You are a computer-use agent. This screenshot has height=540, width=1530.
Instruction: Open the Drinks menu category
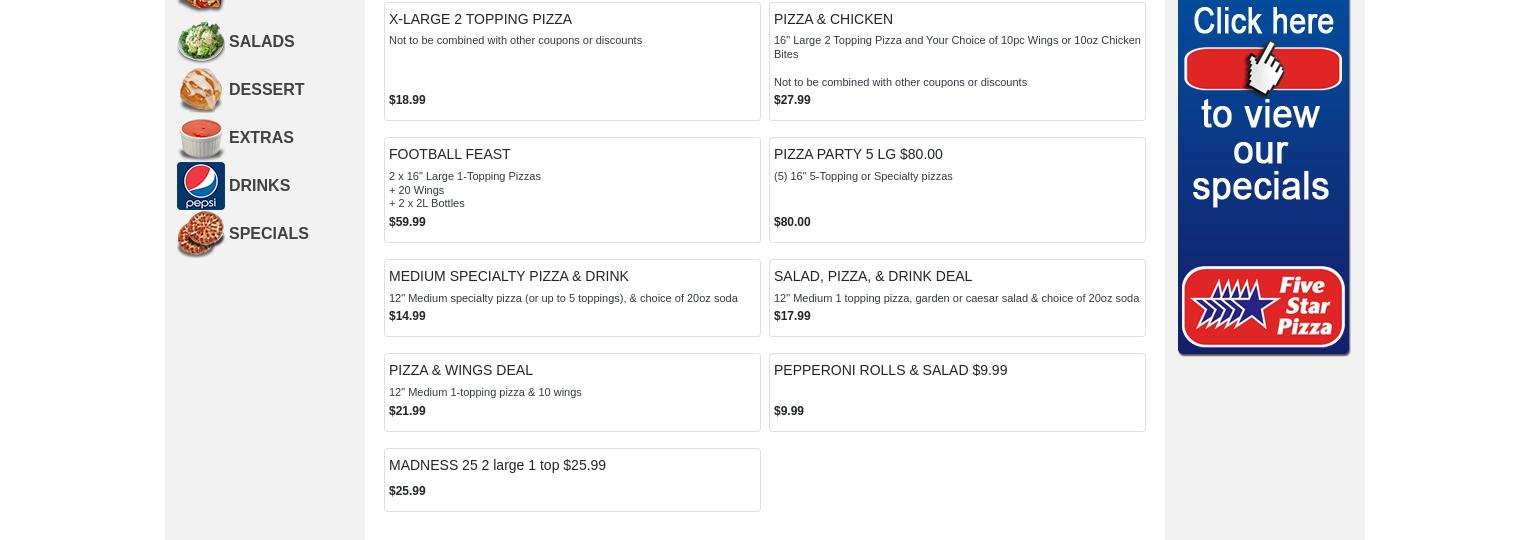[259, 186]
